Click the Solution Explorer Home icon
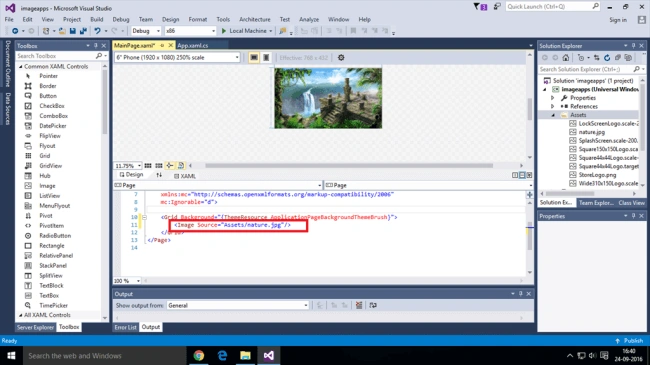This screenshot has width=650, height=365. (565, 58)
